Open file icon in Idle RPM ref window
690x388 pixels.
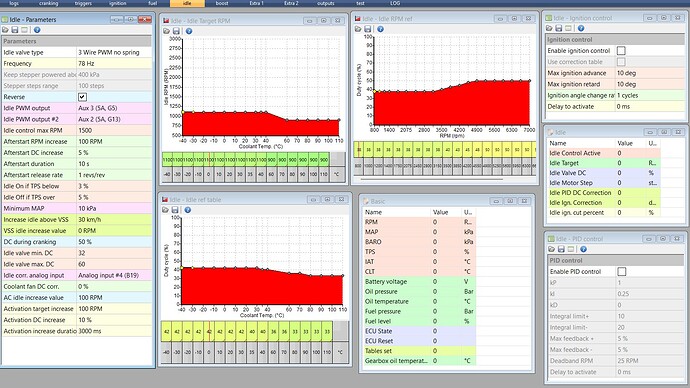pos(358,29)
